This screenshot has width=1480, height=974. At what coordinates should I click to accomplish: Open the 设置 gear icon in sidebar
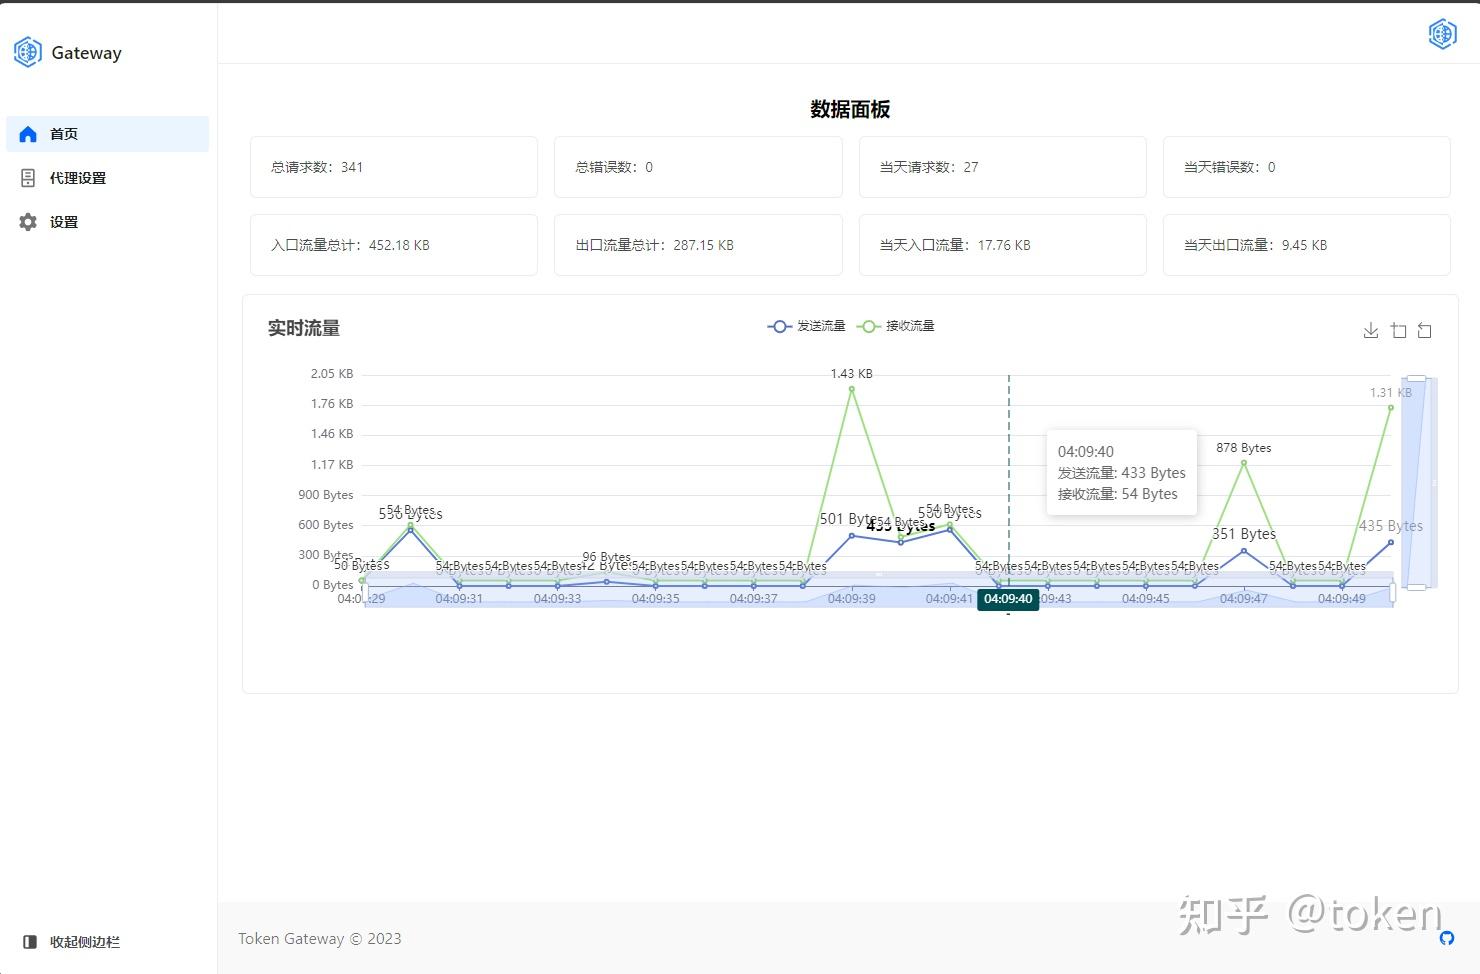[28, 222]
